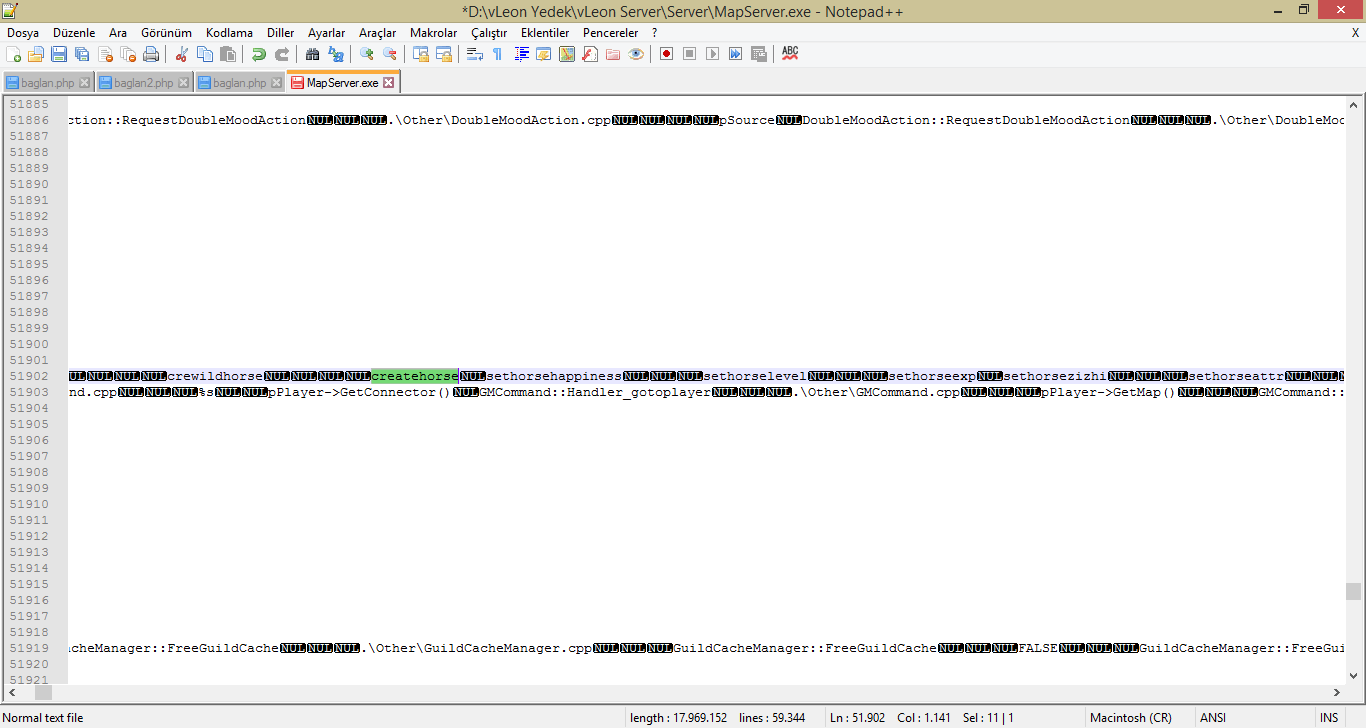
Task: Print the document using printer icon
Action: pos(151,54)
